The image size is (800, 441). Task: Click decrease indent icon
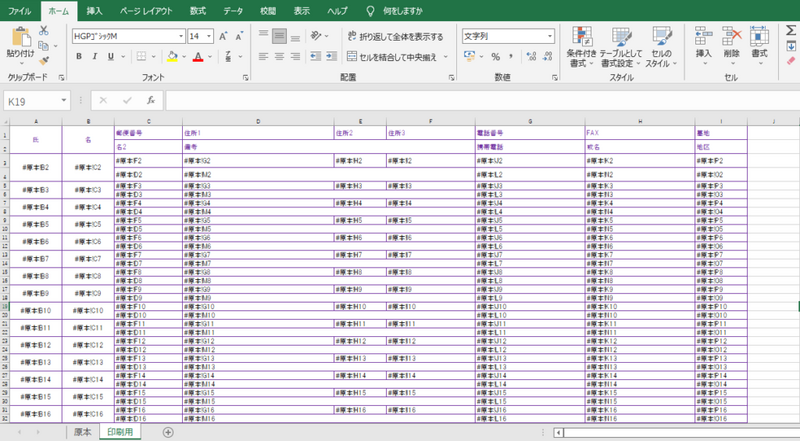click(x=315, y=57)
